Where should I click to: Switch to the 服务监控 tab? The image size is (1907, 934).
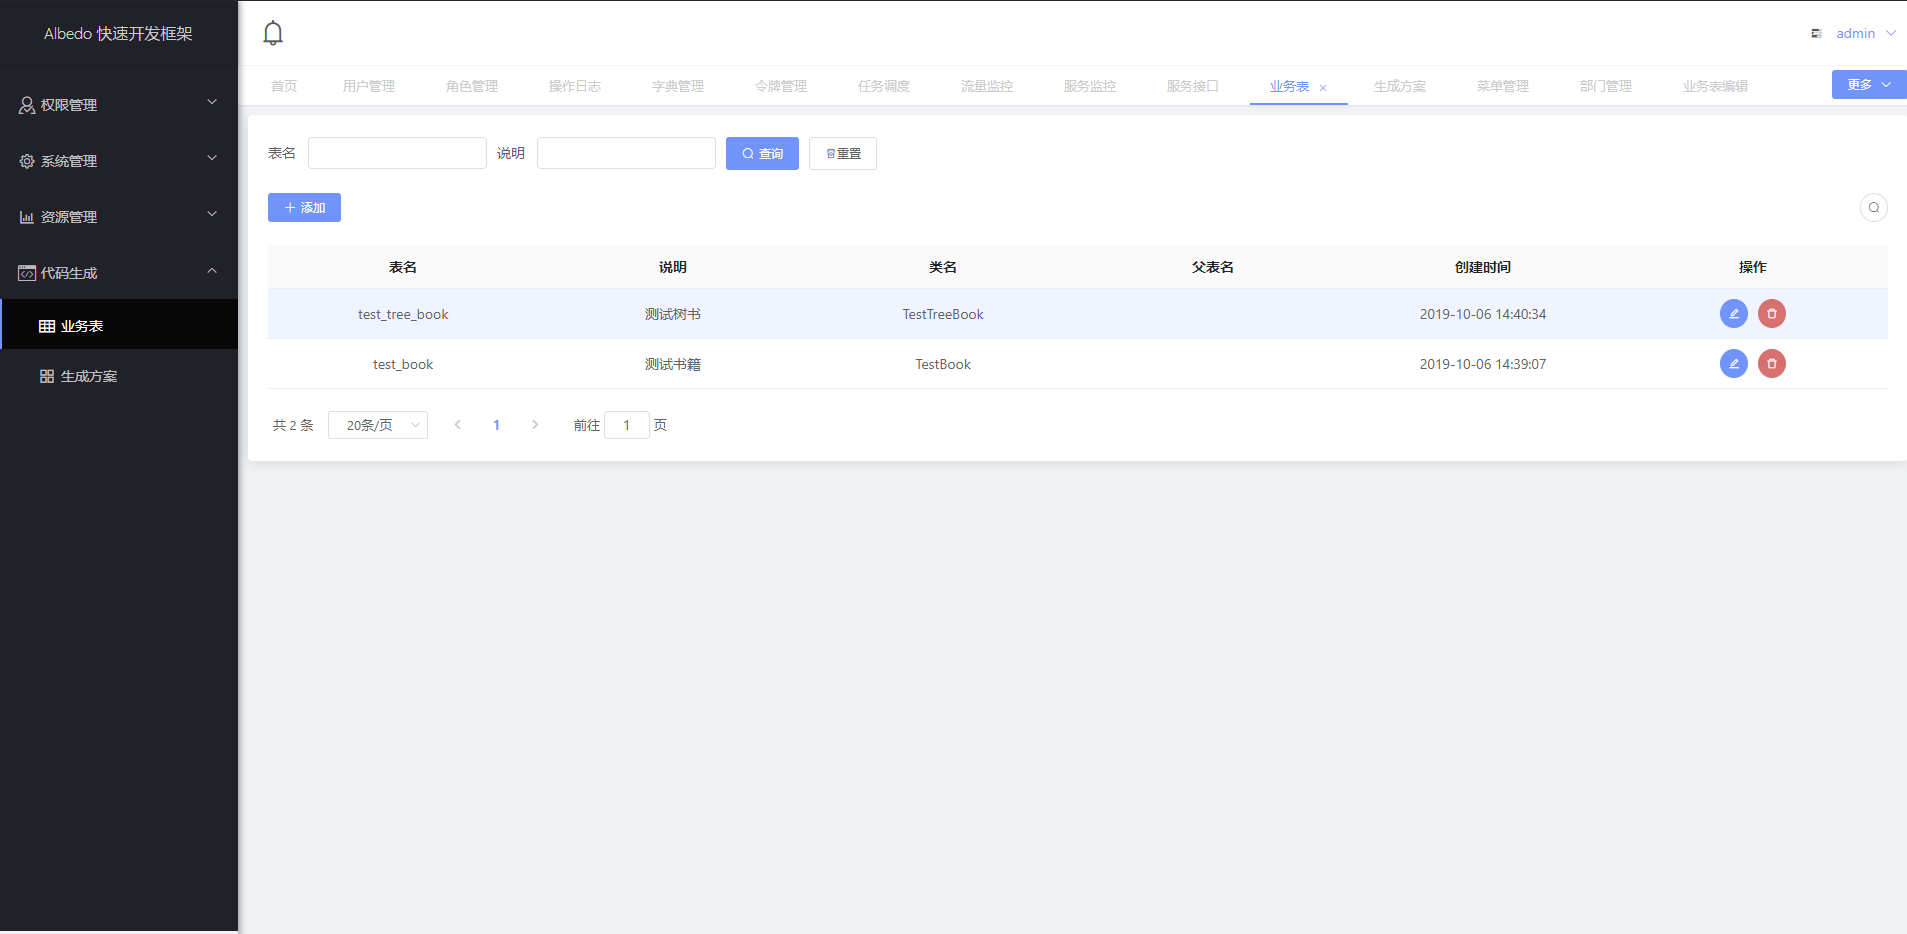pos(1090,86)
